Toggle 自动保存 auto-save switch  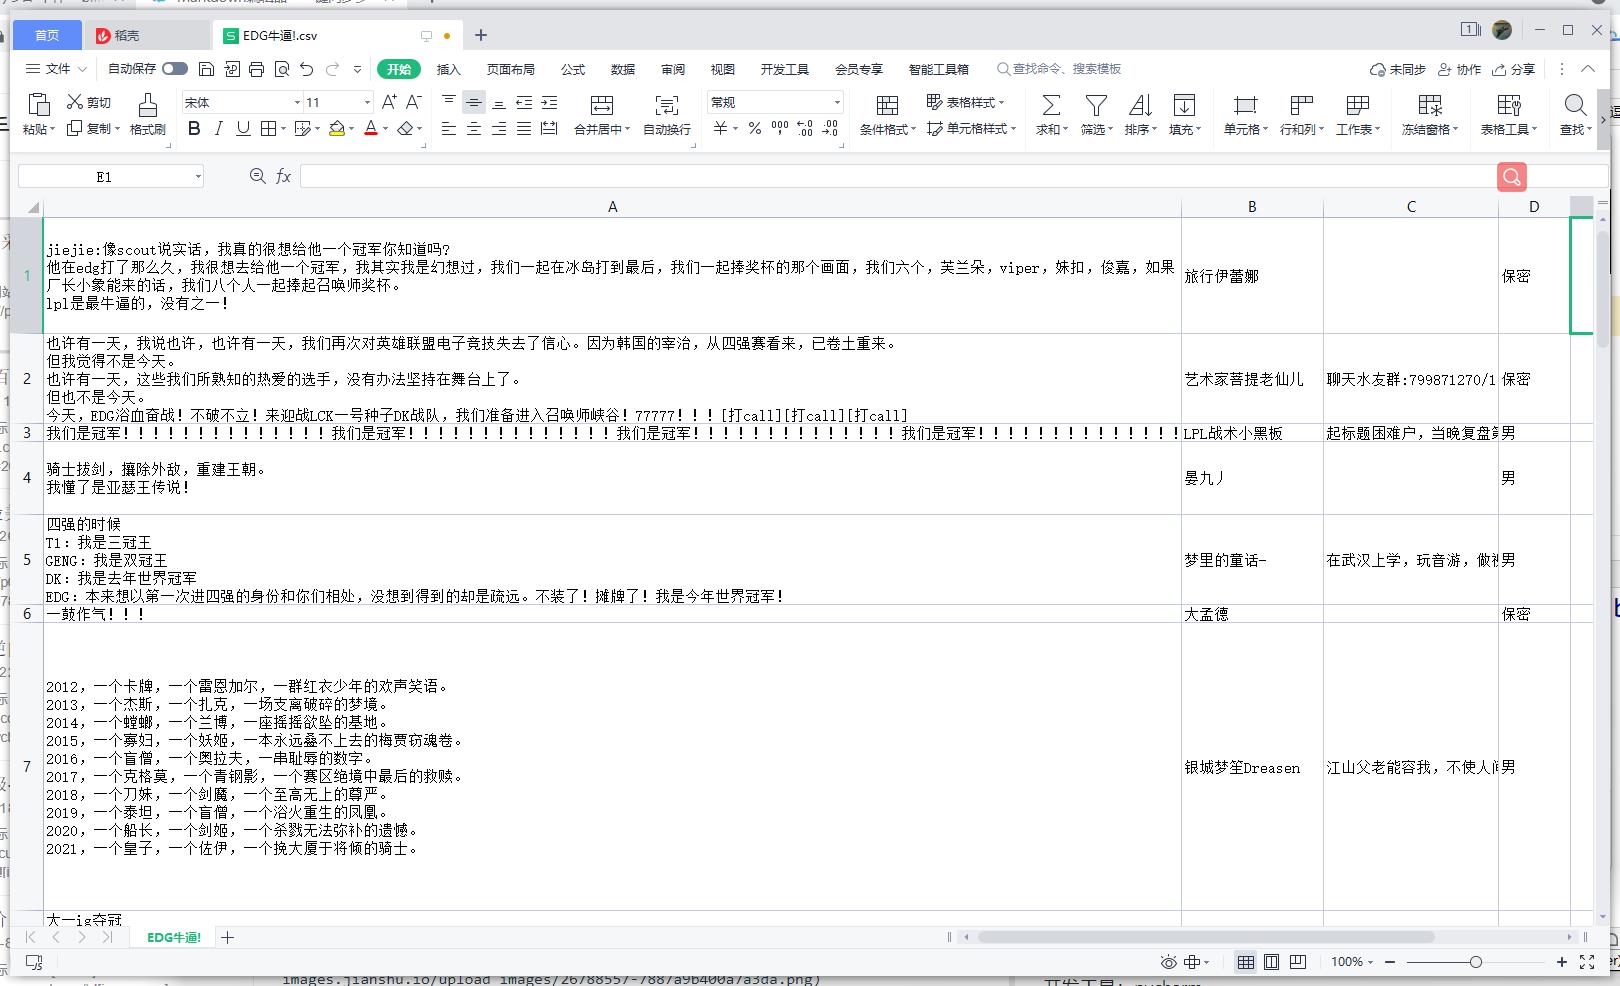click(175, 69)
